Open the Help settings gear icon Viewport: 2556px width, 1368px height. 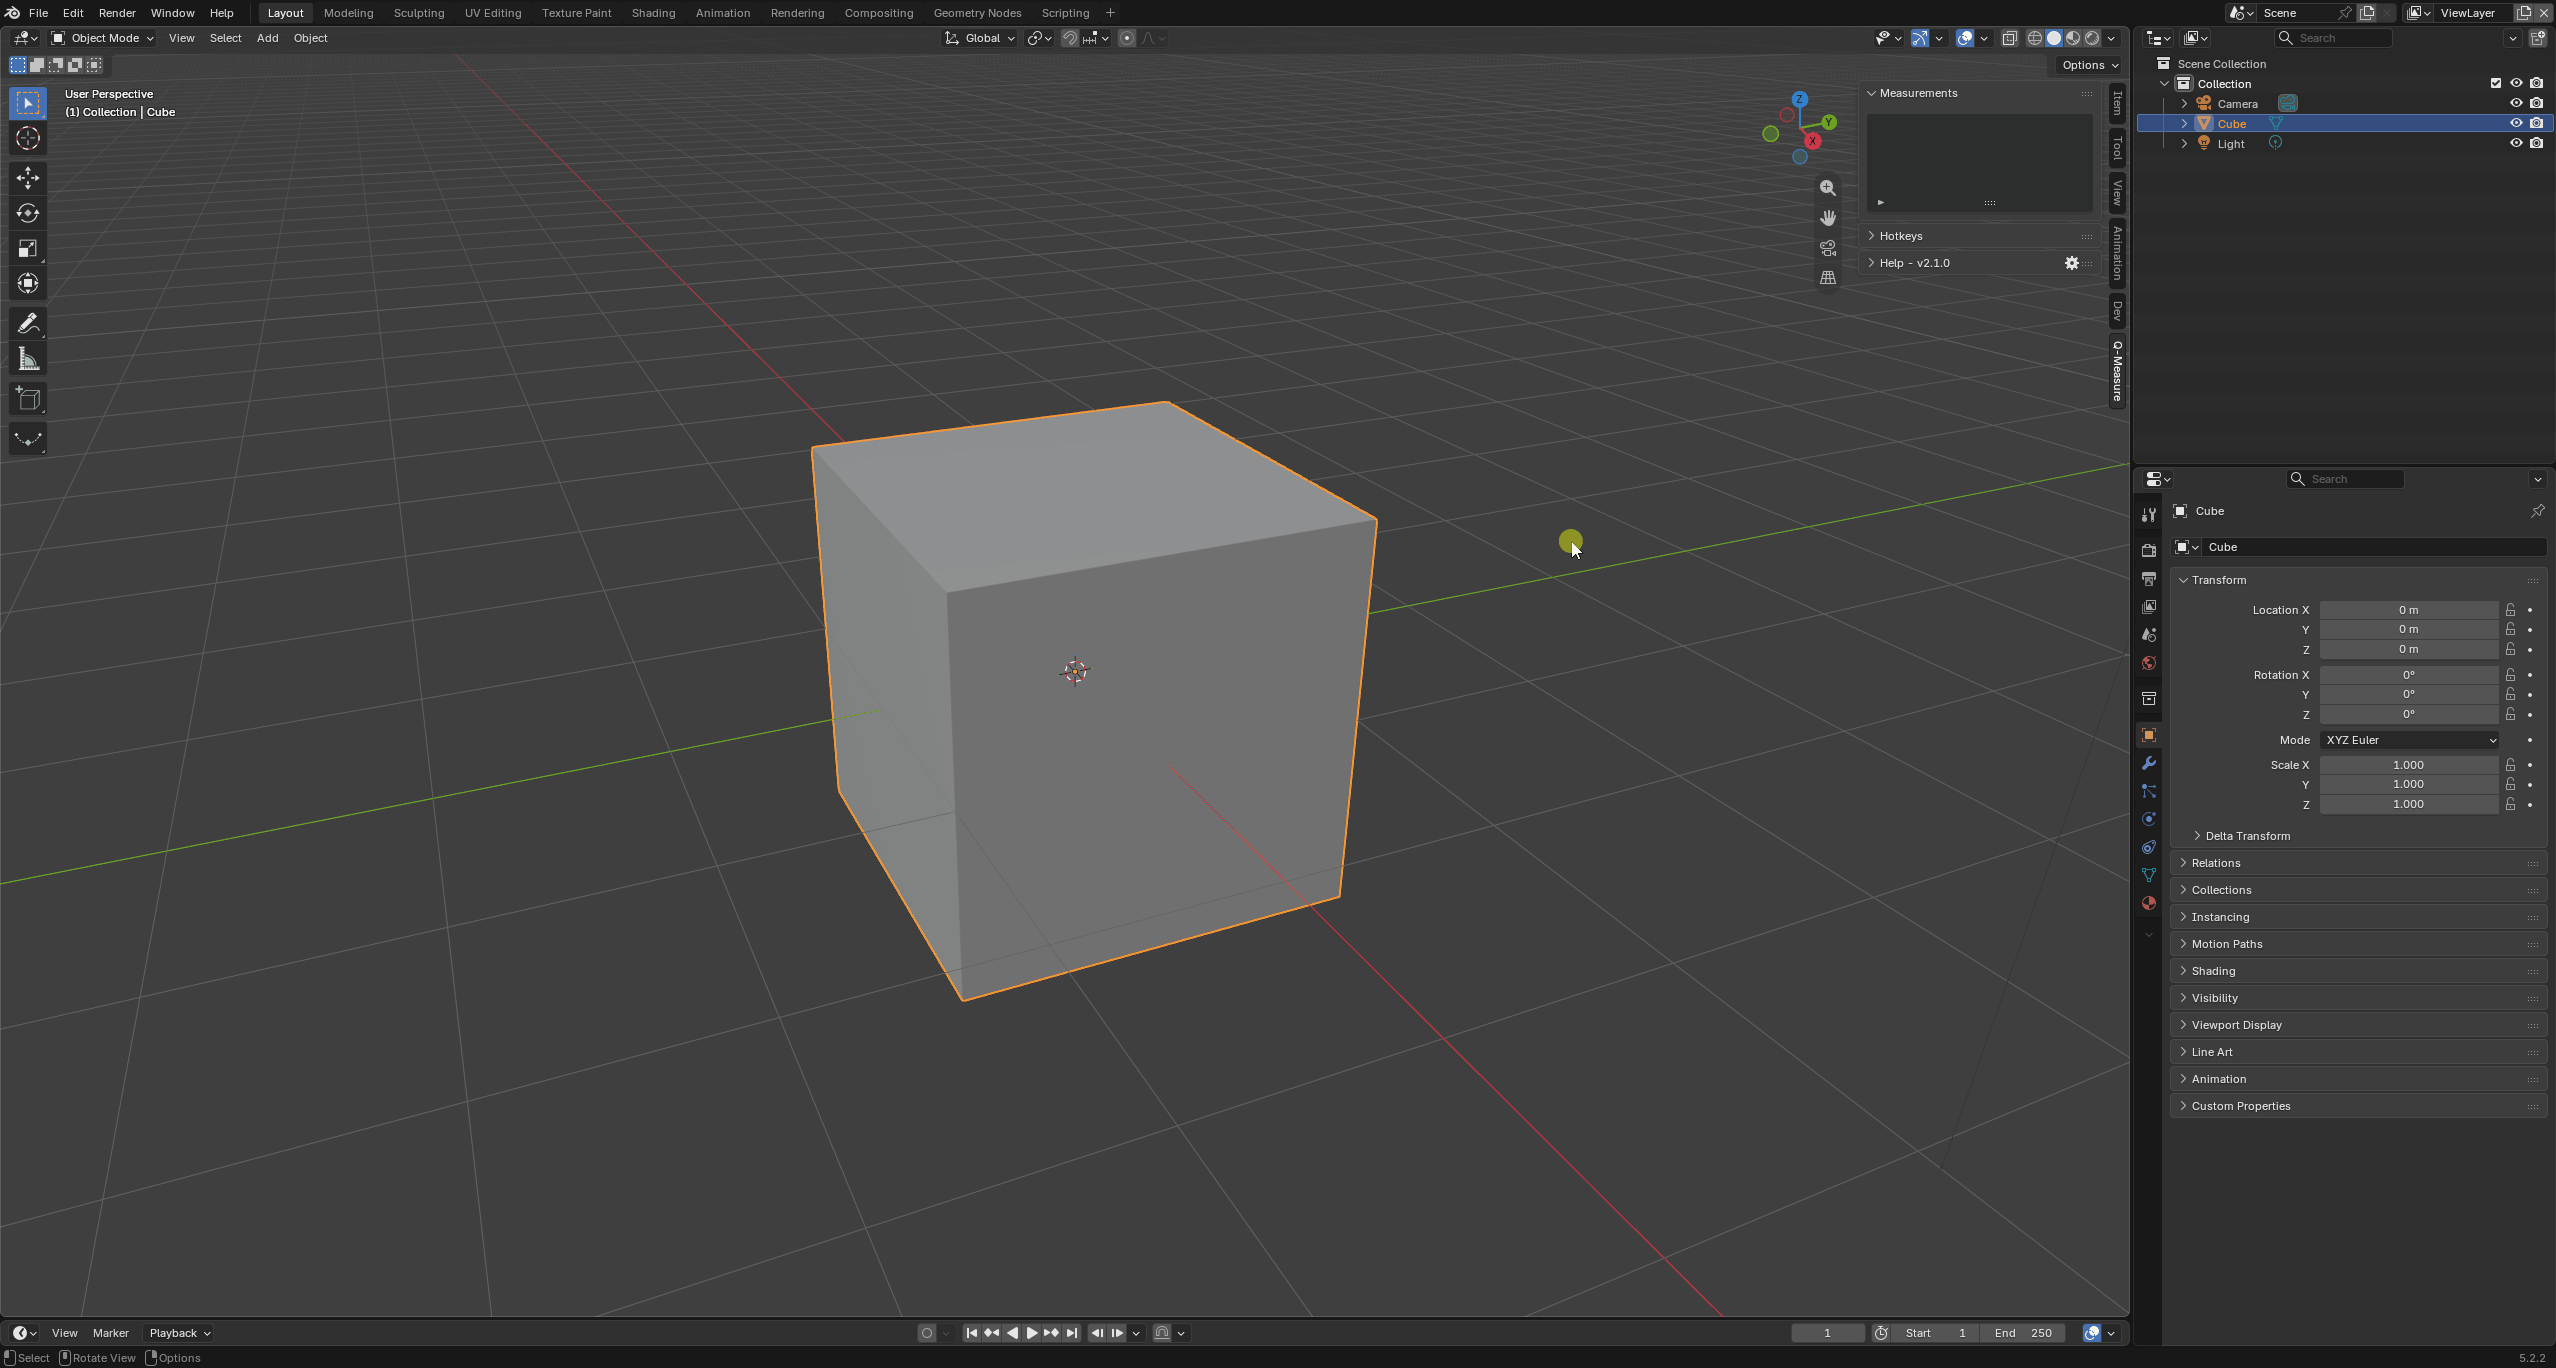click(x=2072, y=263)
